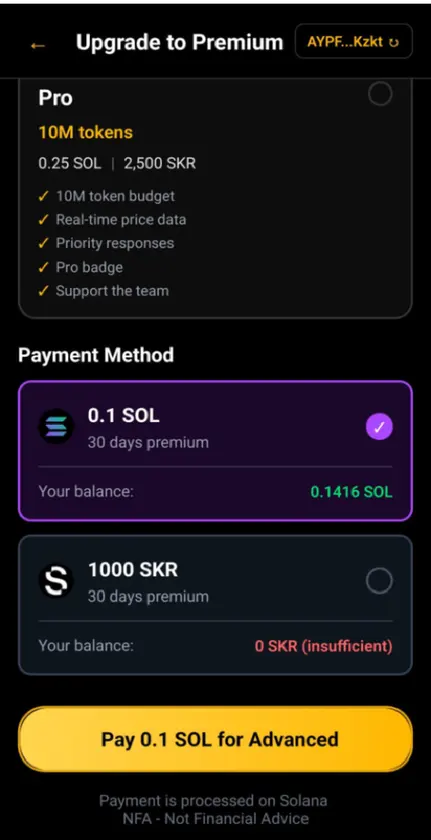This screenshot has width=431, height=840.
Task: Click checkmark beside Priority responses
Action: pyautogui.click(x=43, y=243)
